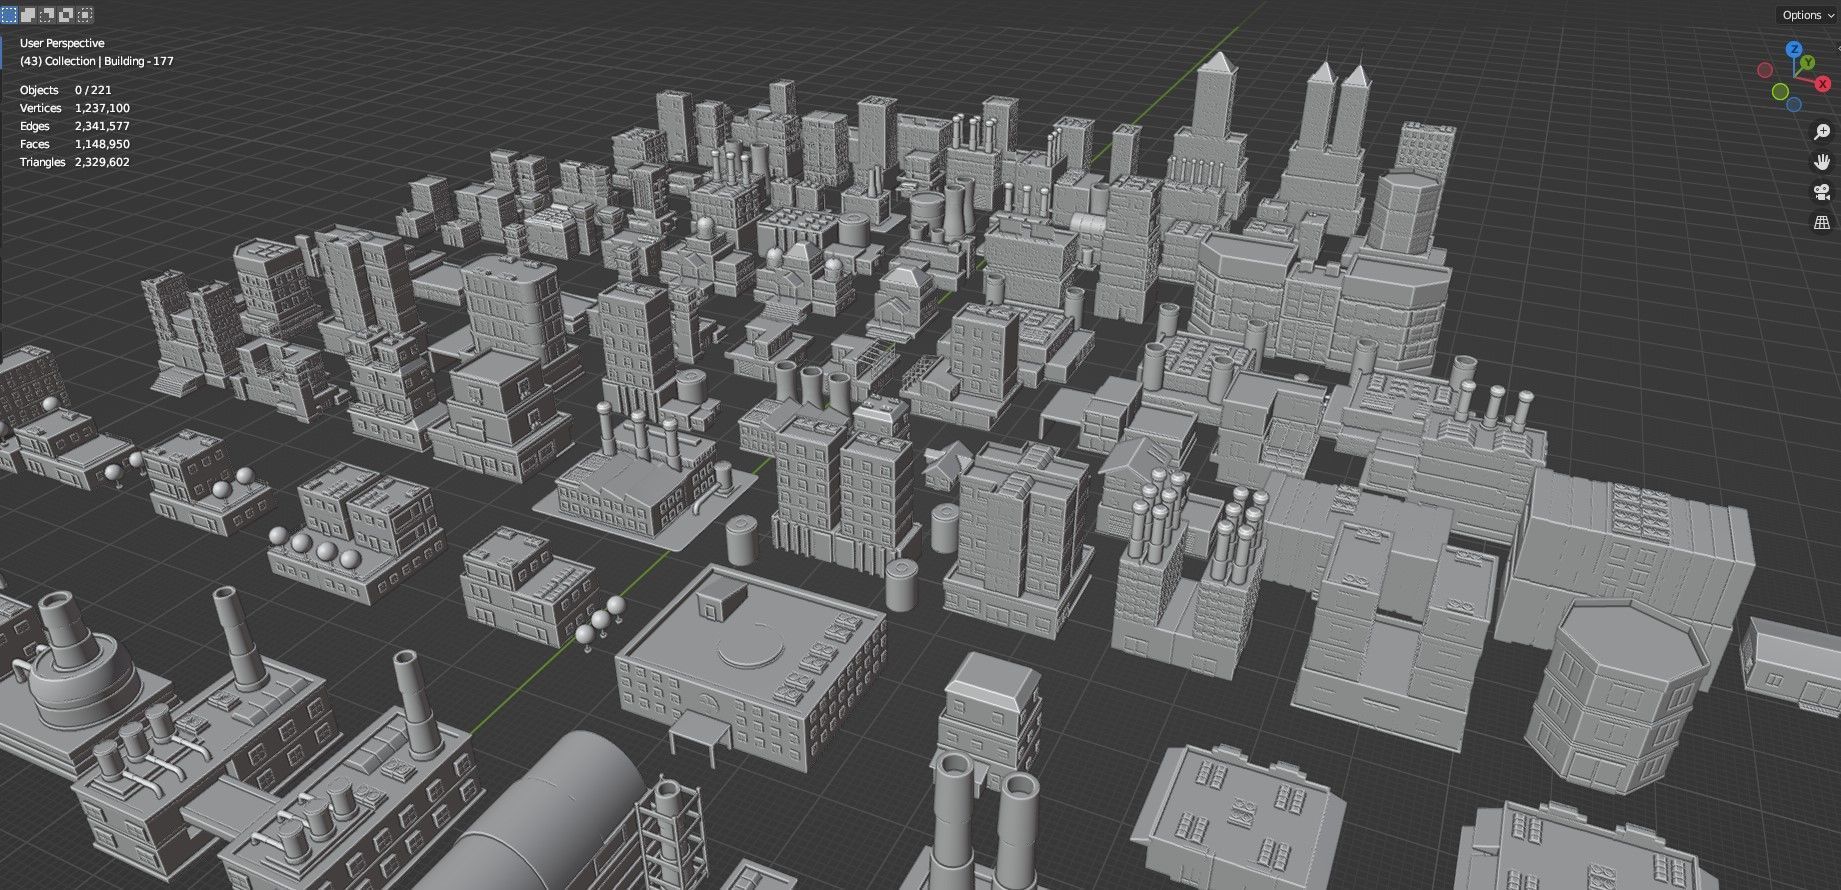Click the 'Faces' statistics label
The height and width of the screenshot is (890, 1841).
pos(35,144)
